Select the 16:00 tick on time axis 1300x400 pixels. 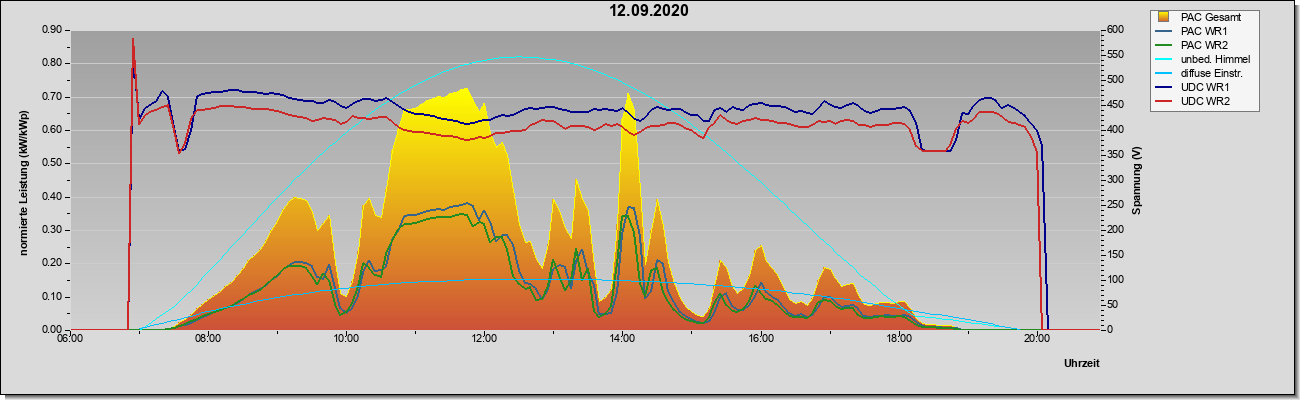click(x=760, y=339)
